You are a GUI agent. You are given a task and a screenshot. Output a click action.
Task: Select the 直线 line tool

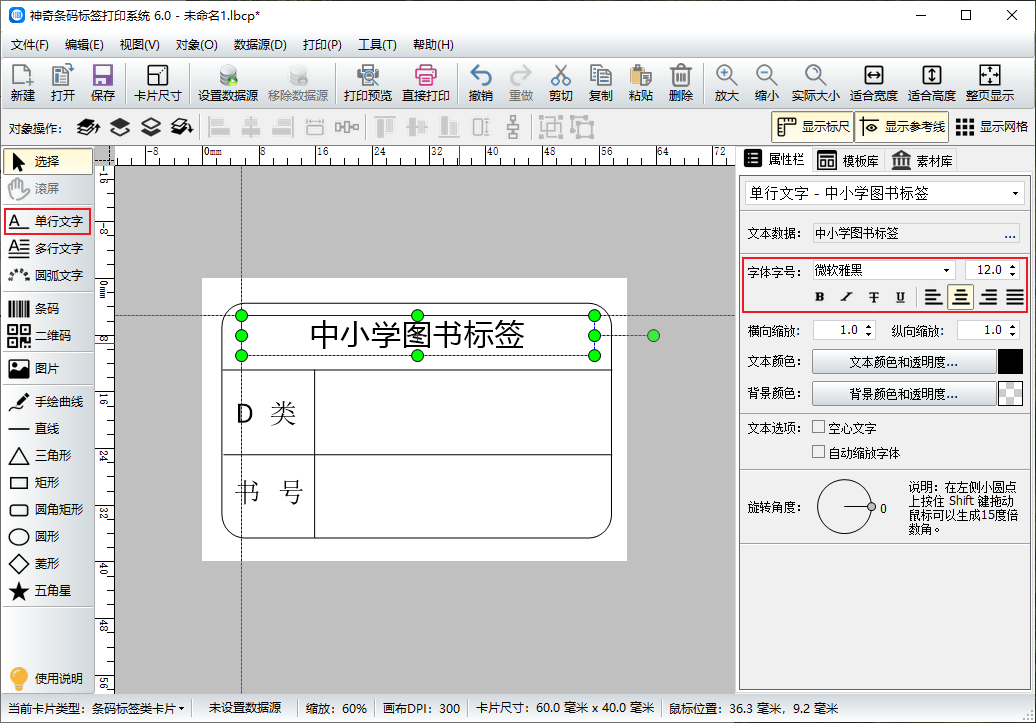(48, 429)
